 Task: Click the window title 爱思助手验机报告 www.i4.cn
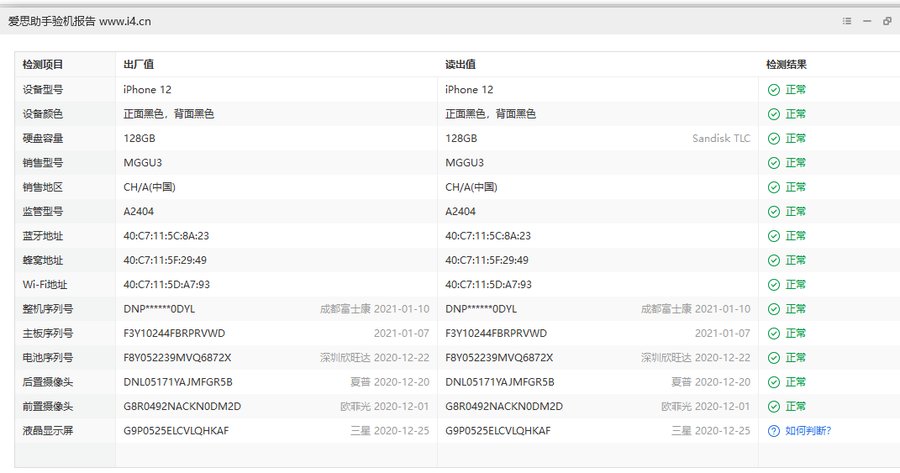[x=80, y=21]
